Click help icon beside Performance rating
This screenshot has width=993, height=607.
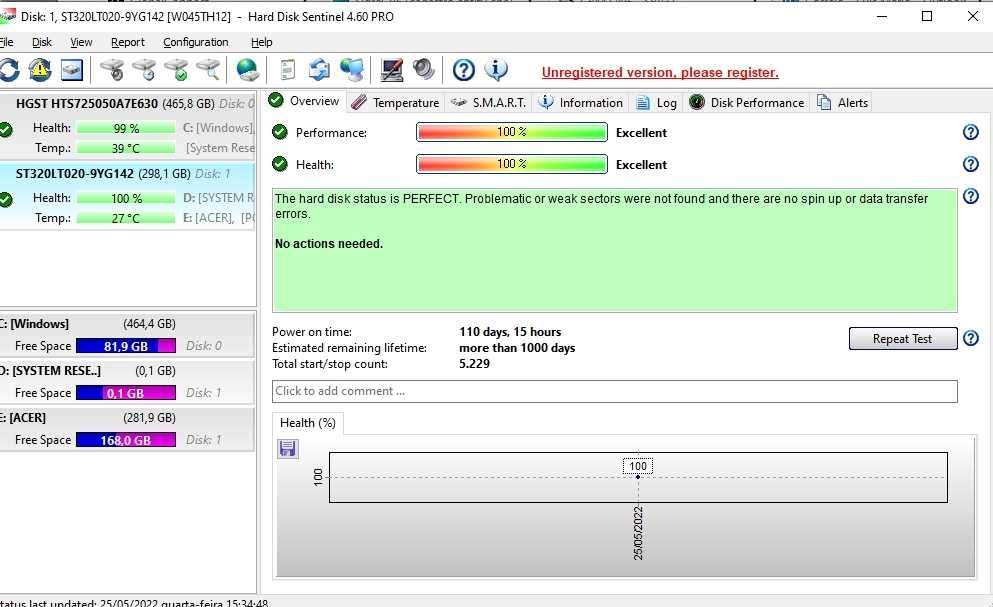click(971, 132)
